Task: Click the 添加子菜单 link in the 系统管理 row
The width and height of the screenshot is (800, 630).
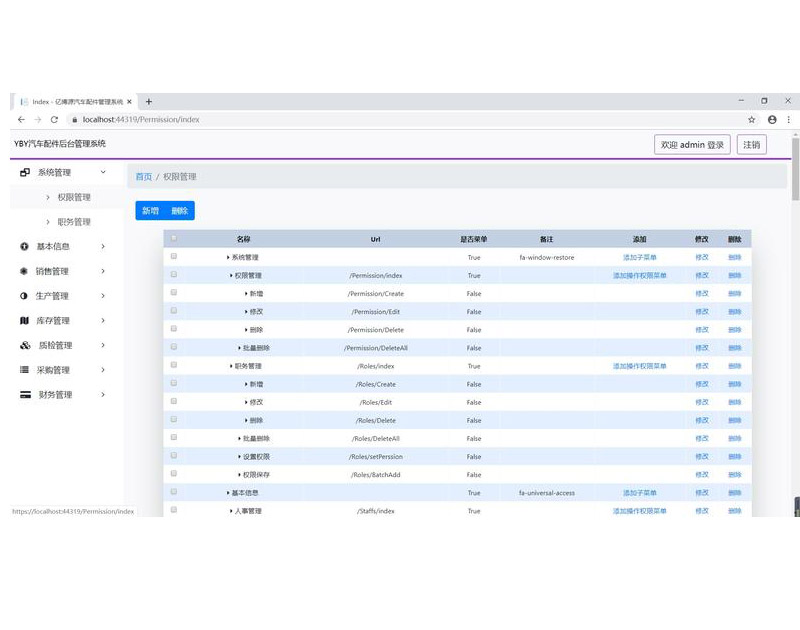Action: (639, 257)
